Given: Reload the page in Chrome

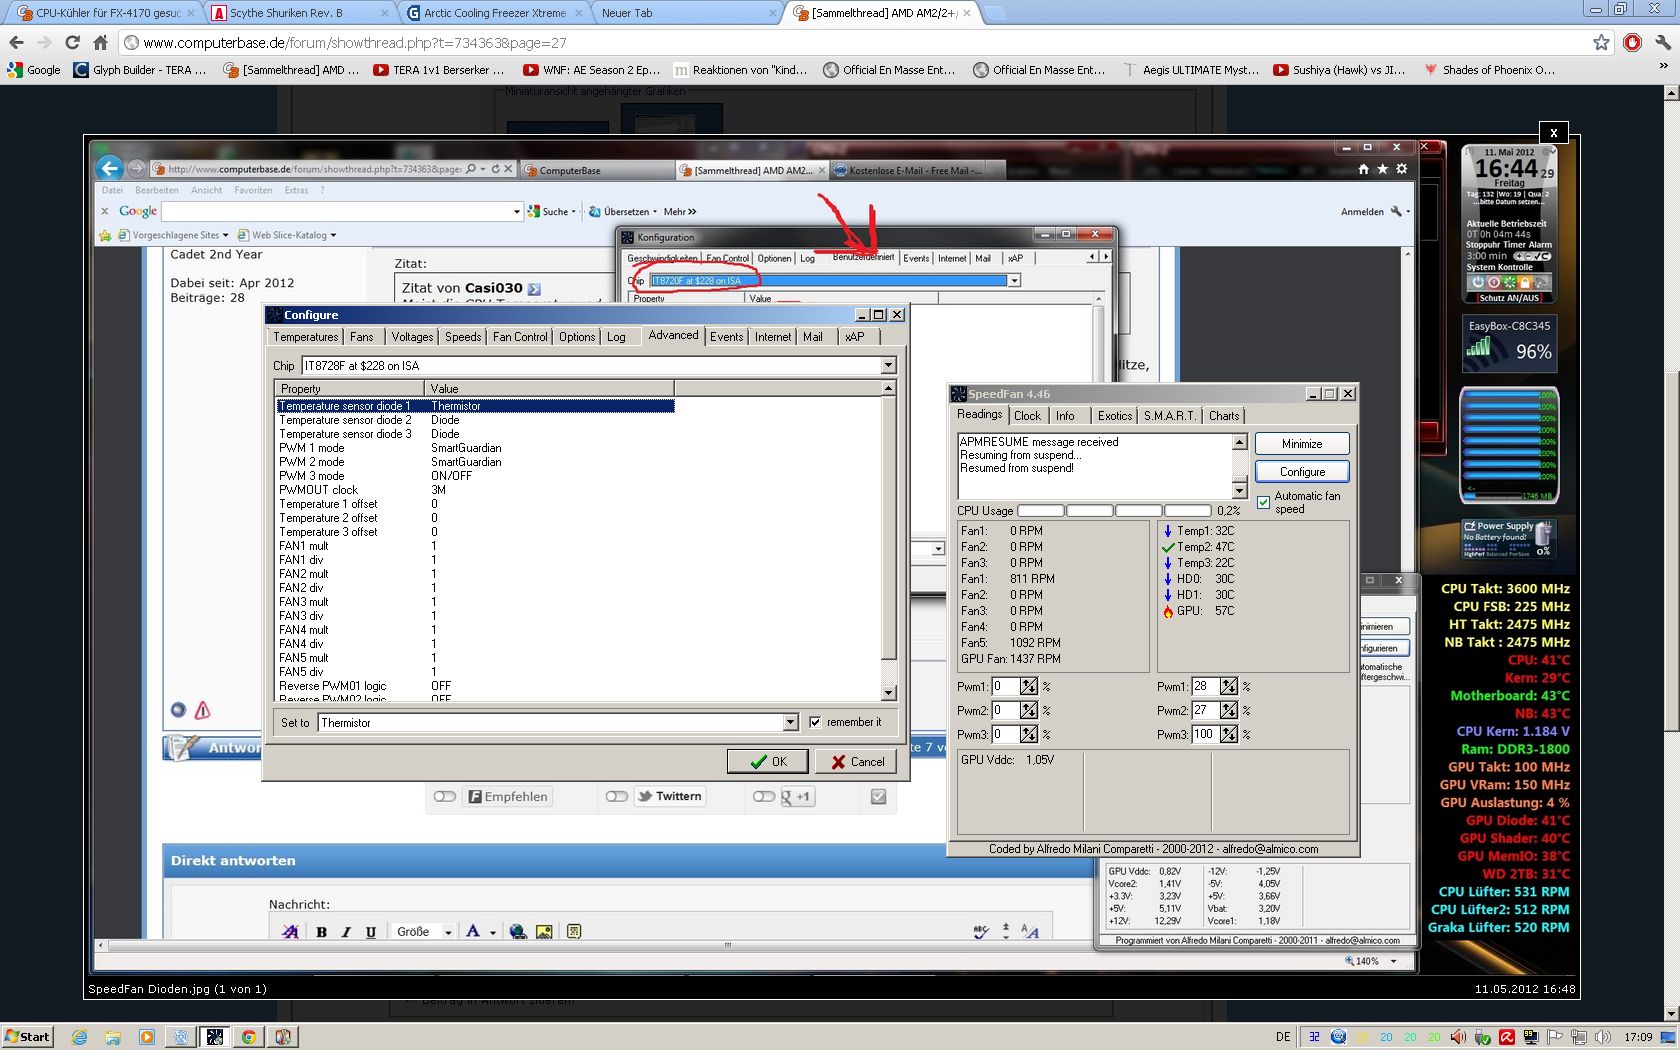Looking at the screenshot, I should click(72, 43).
